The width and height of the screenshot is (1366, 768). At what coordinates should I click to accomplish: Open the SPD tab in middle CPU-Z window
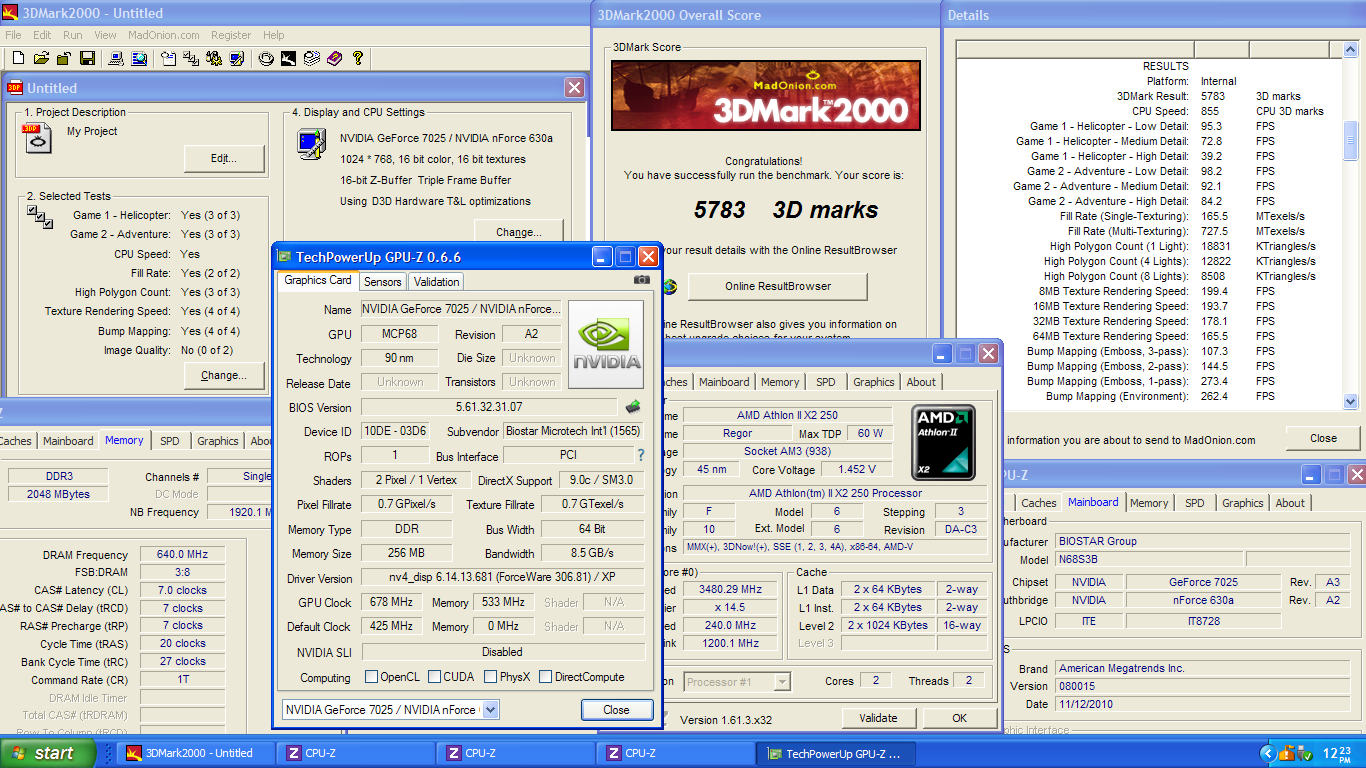(825, 382)
